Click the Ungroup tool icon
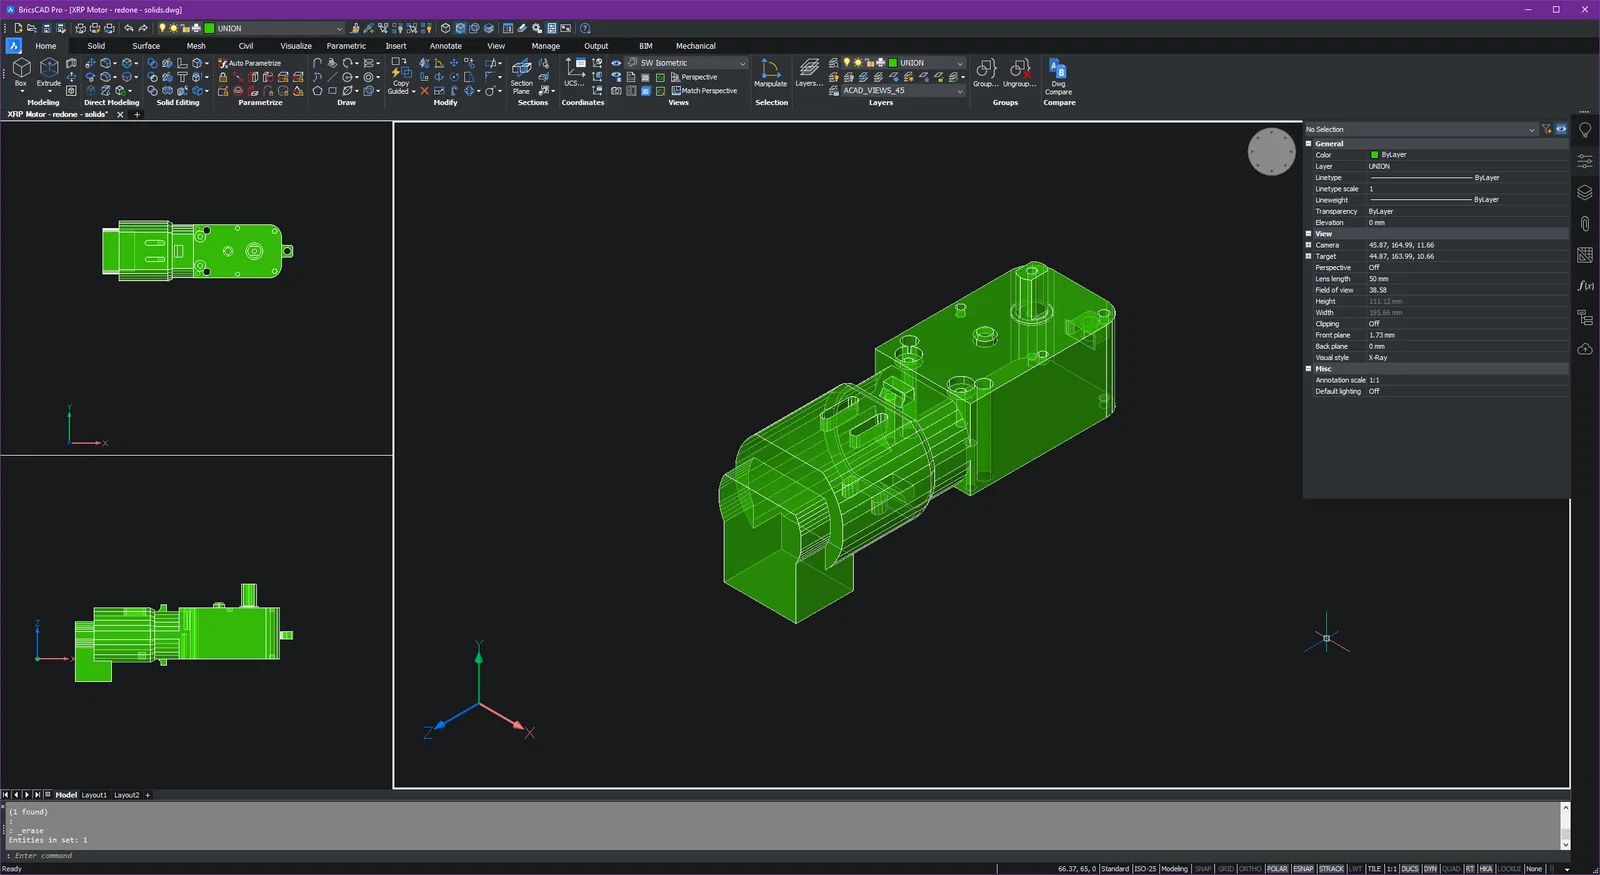 coord(1020,72)
